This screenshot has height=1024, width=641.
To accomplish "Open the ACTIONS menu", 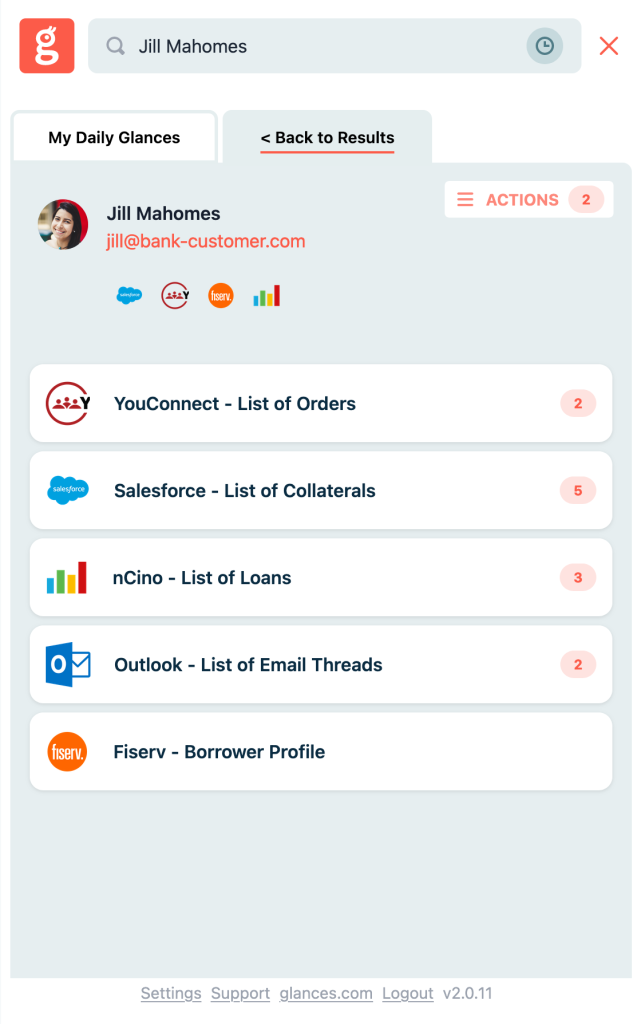I will [x=529, y=199].
